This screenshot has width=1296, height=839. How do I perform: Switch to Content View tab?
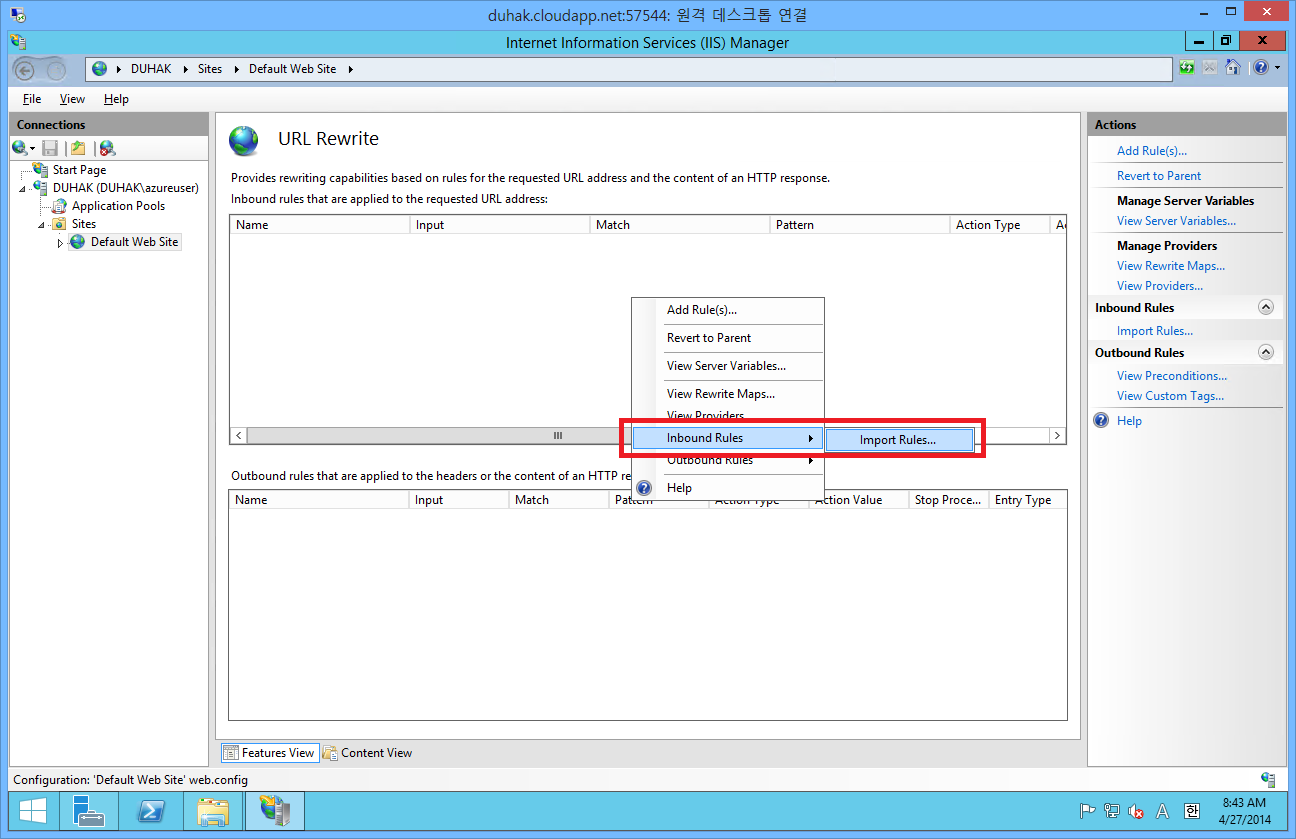pyautogui.click(x=367, y=753)
